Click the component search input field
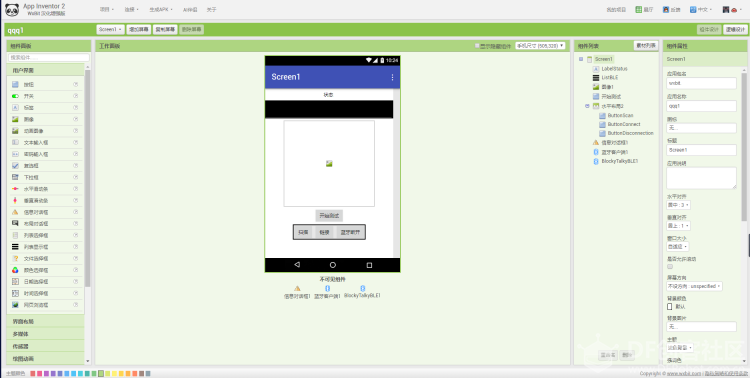750x378 pixels. coord(48,57)
